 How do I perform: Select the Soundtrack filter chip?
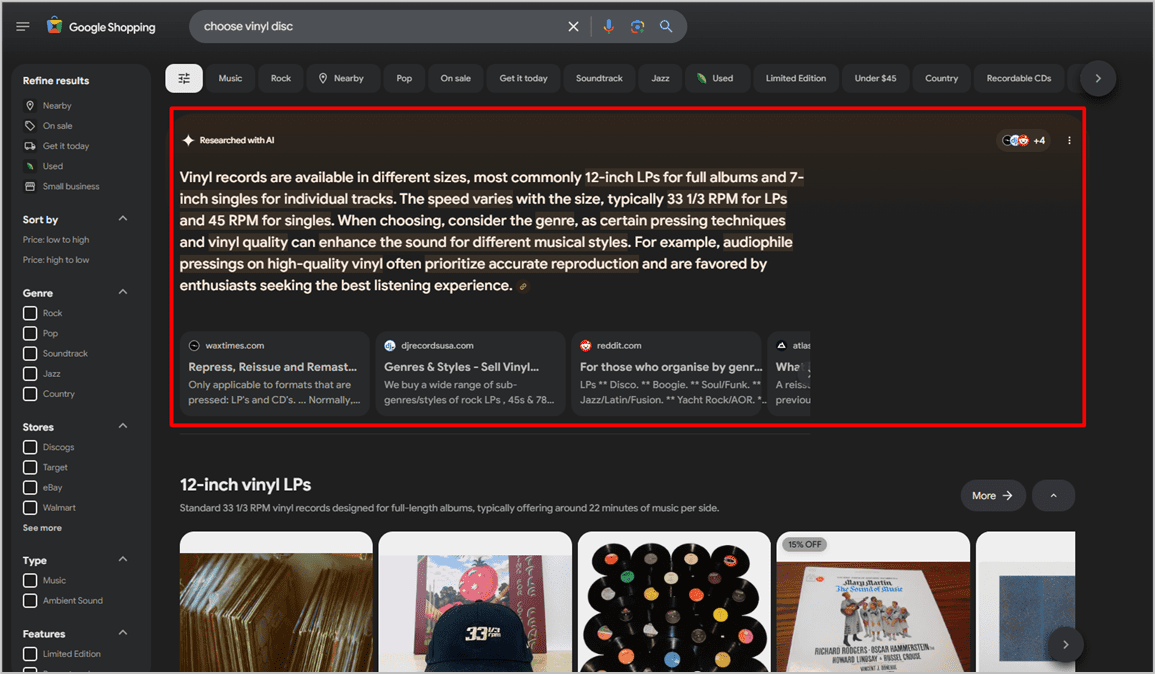pyautogui.click(x=599, y=78)
